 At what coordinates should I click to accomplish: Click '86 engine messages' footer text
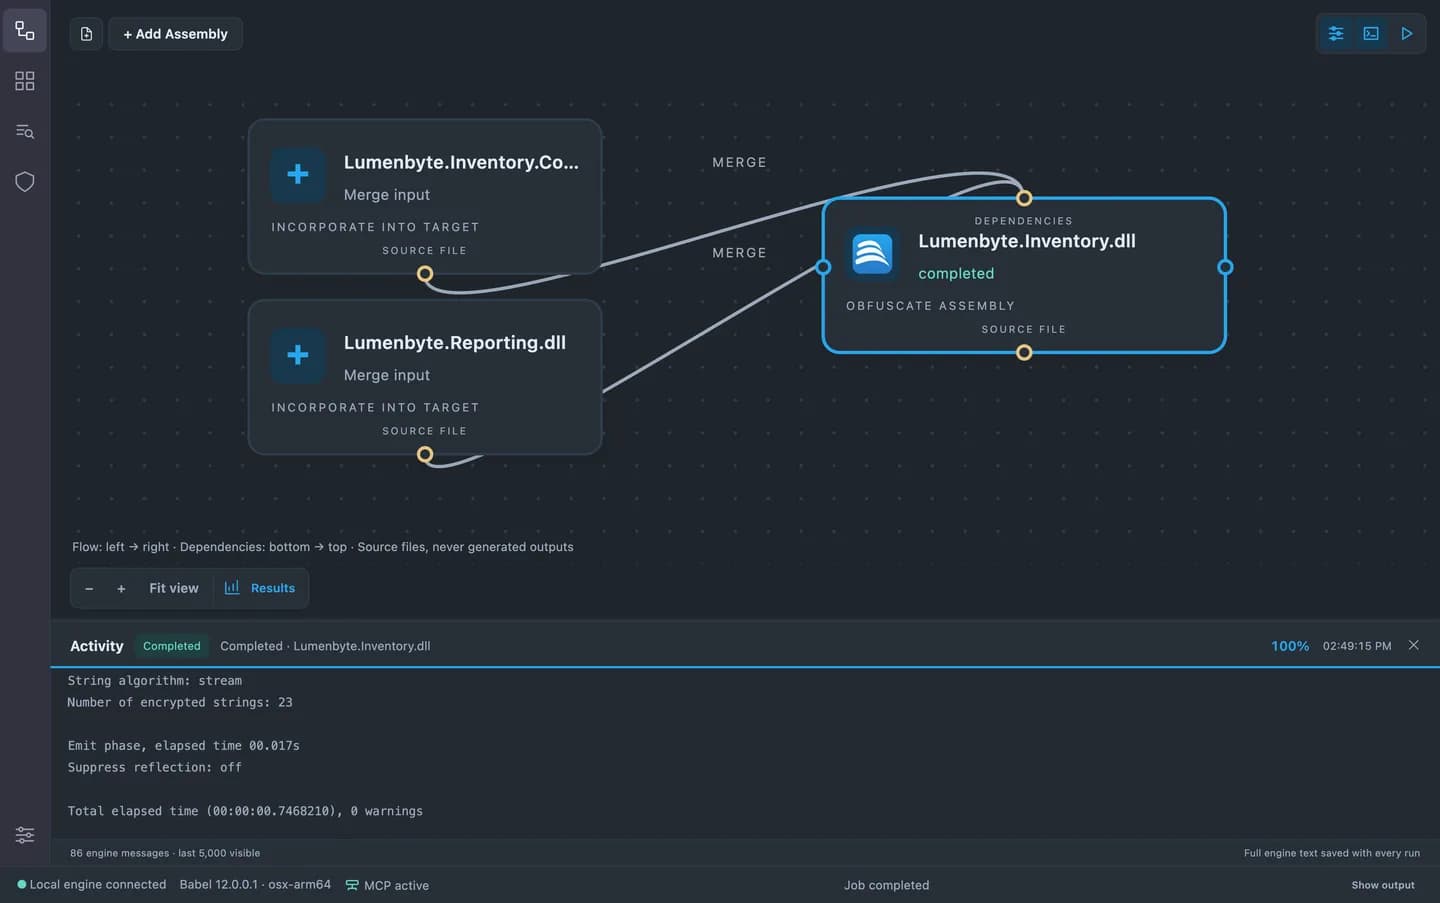tap(165, 853)
